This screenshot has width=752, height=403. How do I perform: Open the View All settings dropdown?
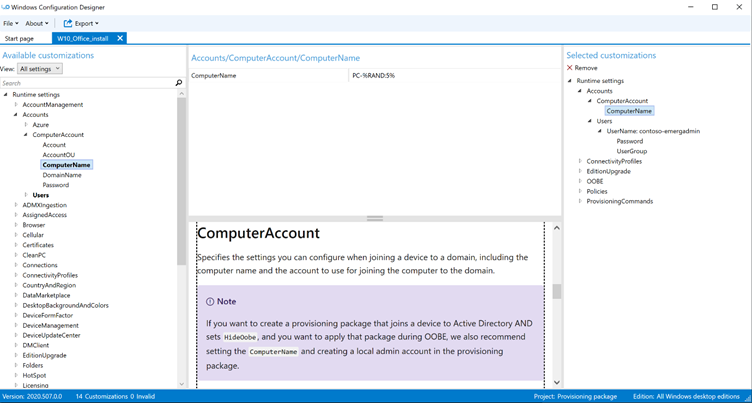pyautogui.click(x=40, y=69)
